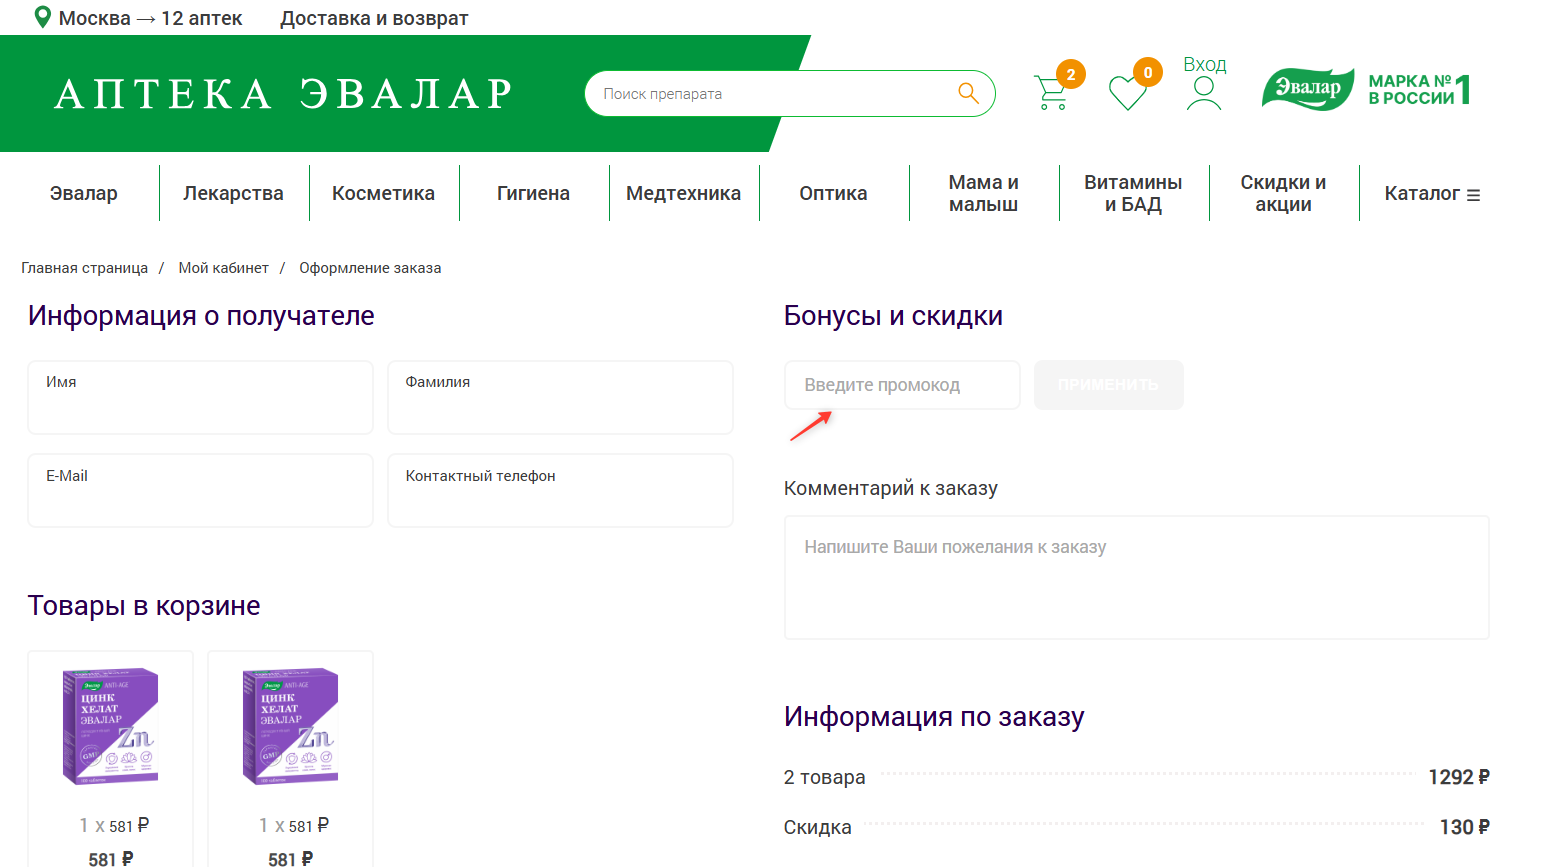
Task: Open Мама и малыш category
Action: 983,193
